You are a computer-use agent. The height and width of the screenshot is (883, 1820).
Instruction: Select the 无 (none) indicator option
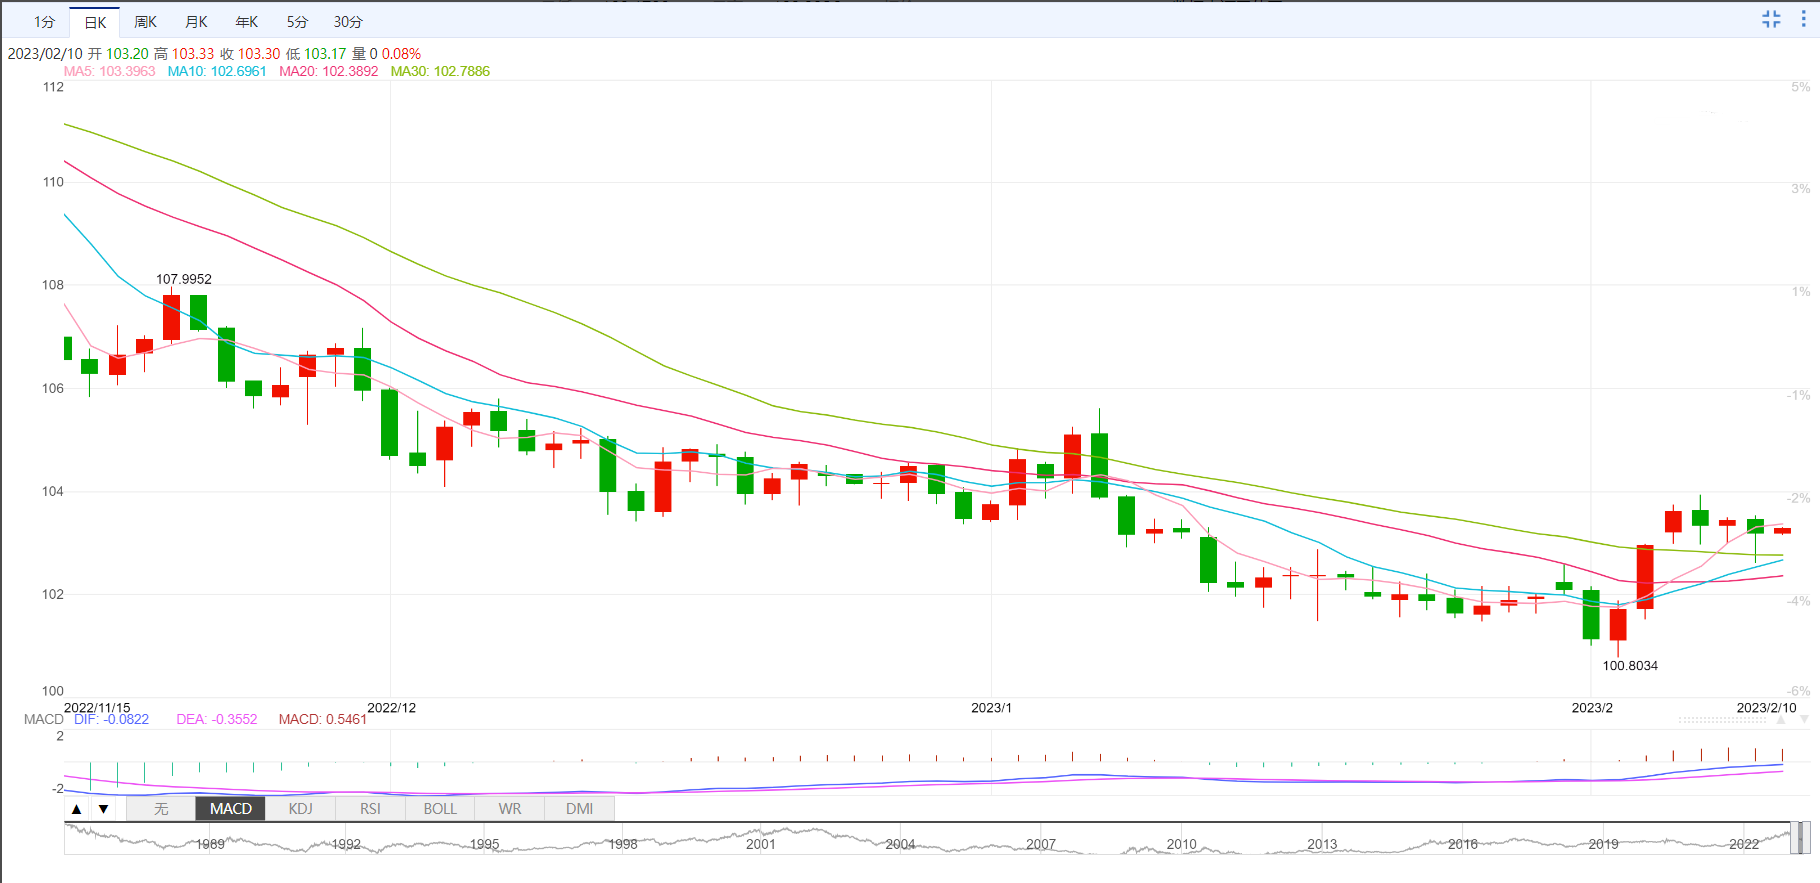point(161,809)
